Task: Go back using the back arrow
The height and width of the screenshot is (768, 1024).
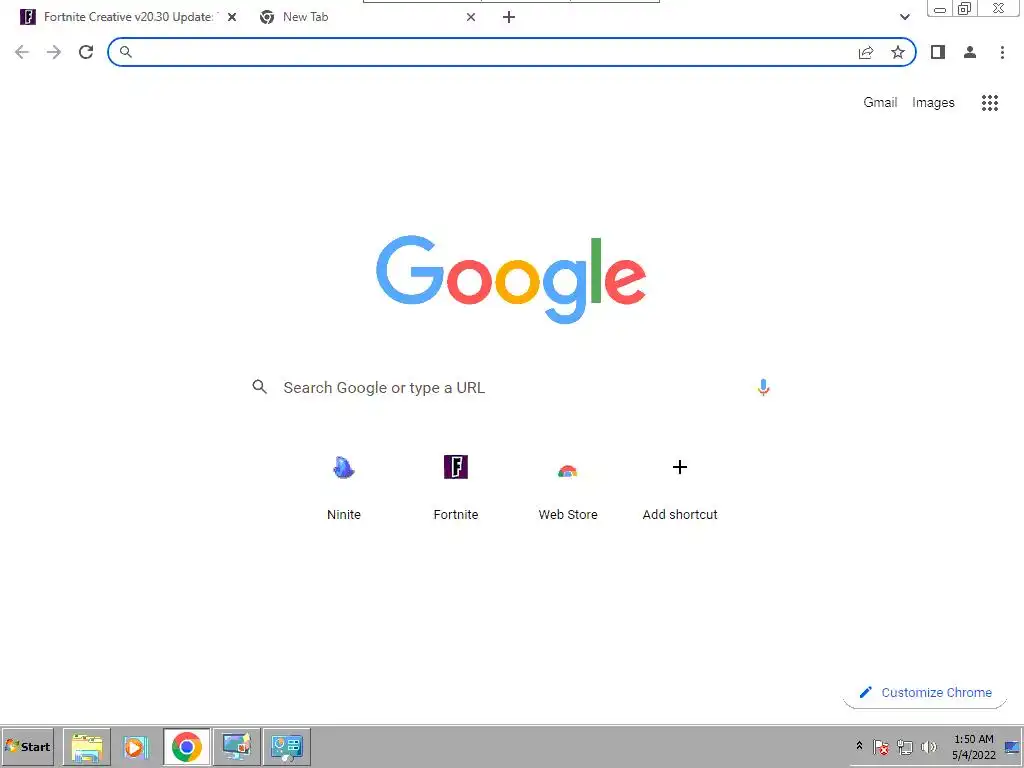Action: (x=22, y=52)
